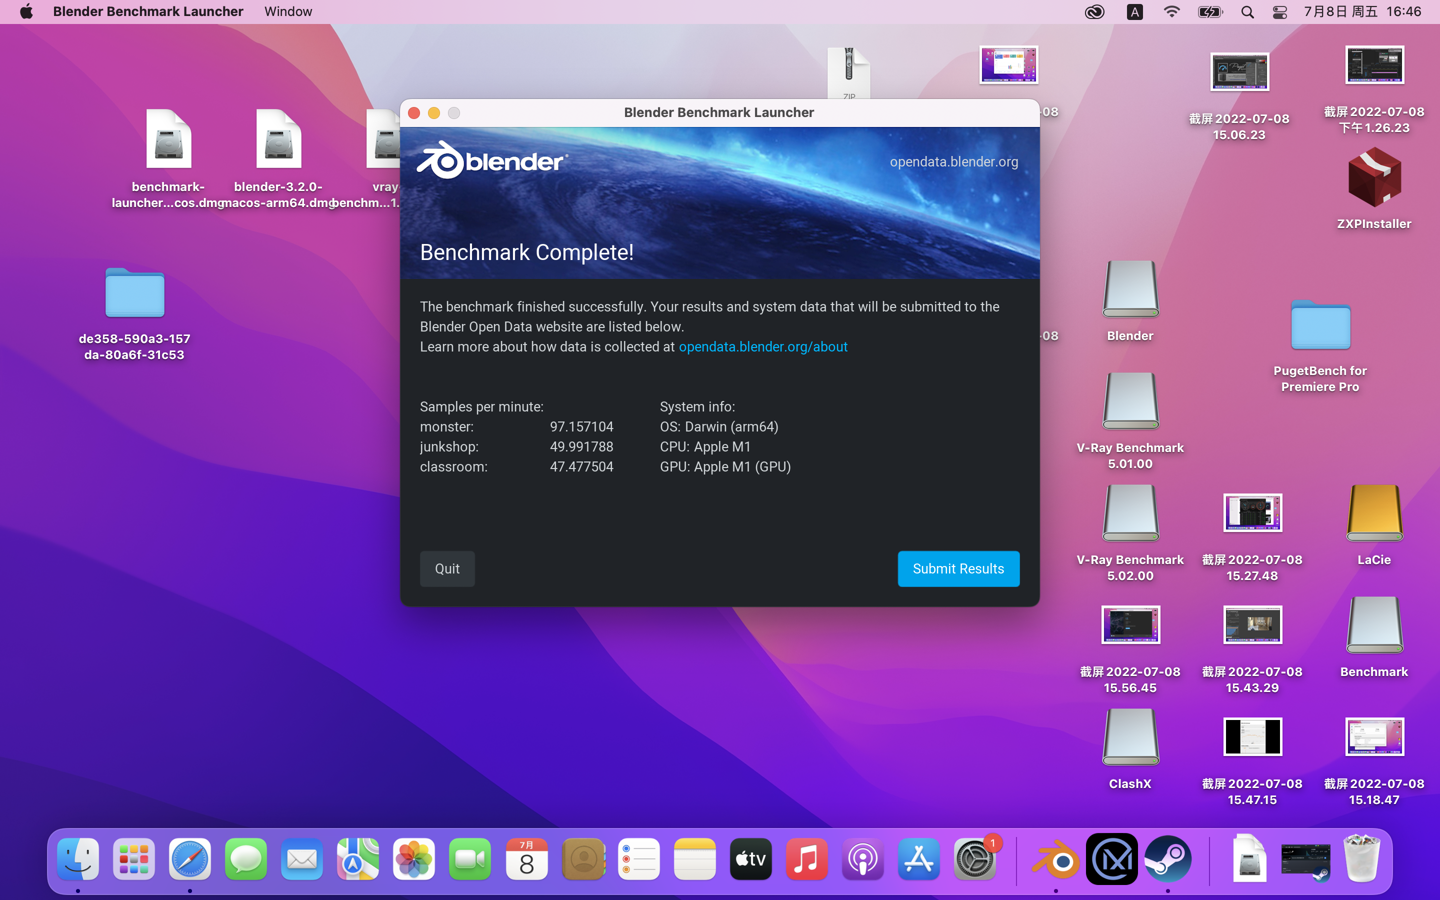Select V-Ray Benchmark 5.02.00 volume
This screenshot has height=900, width=1440.
coord(1130,514)
